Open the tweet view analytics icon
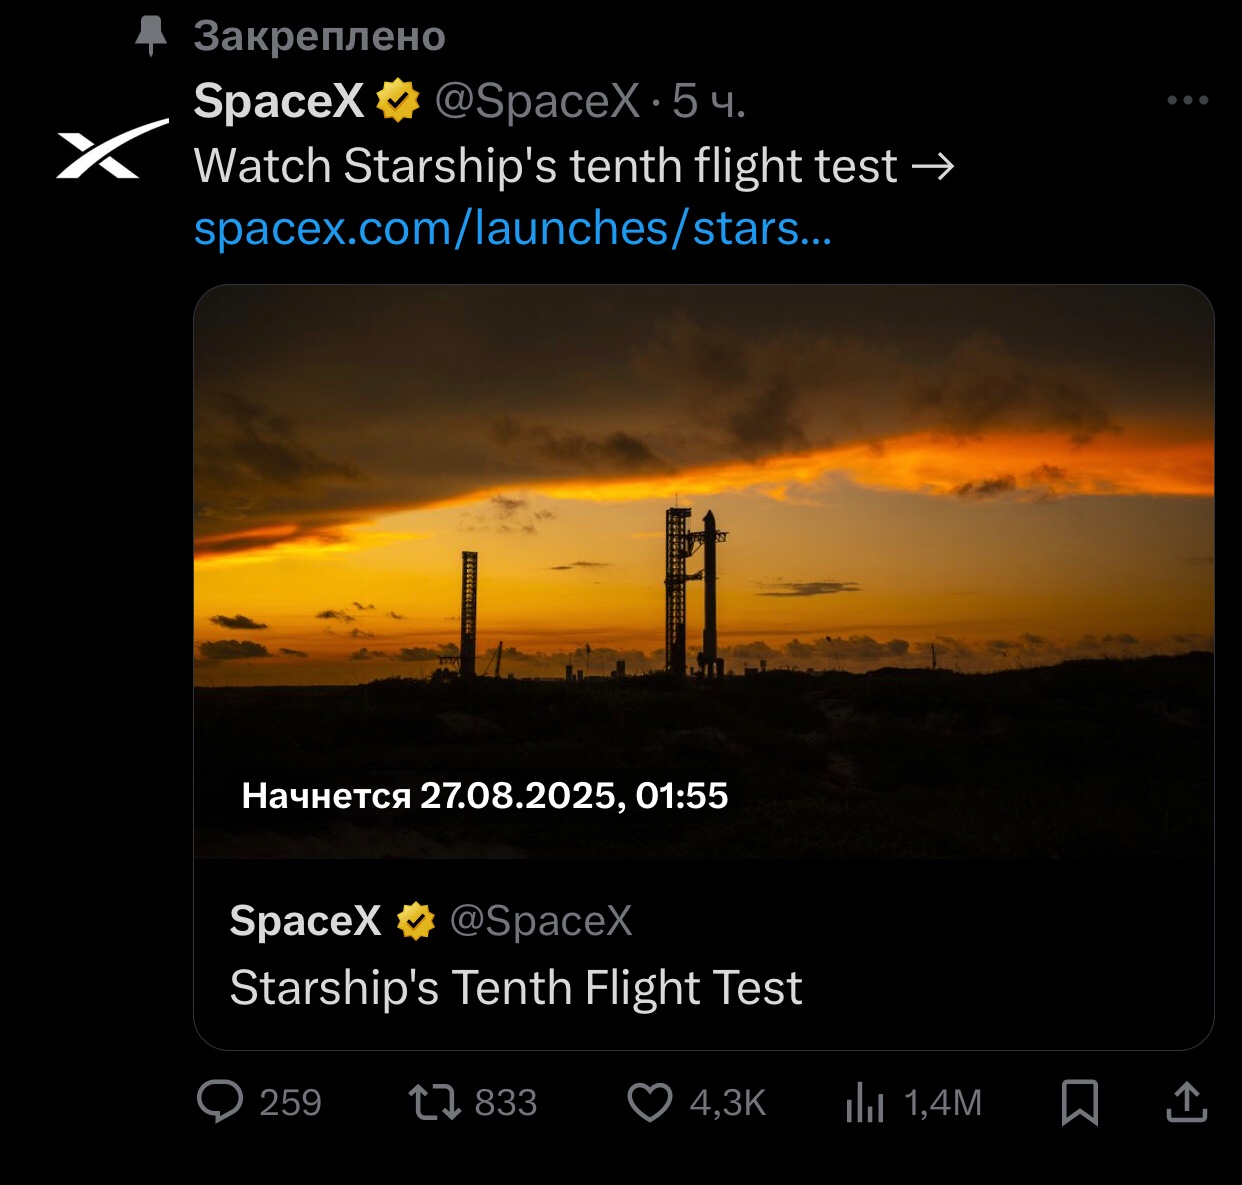1242x1185 pixels. (x=865, y=1102)
